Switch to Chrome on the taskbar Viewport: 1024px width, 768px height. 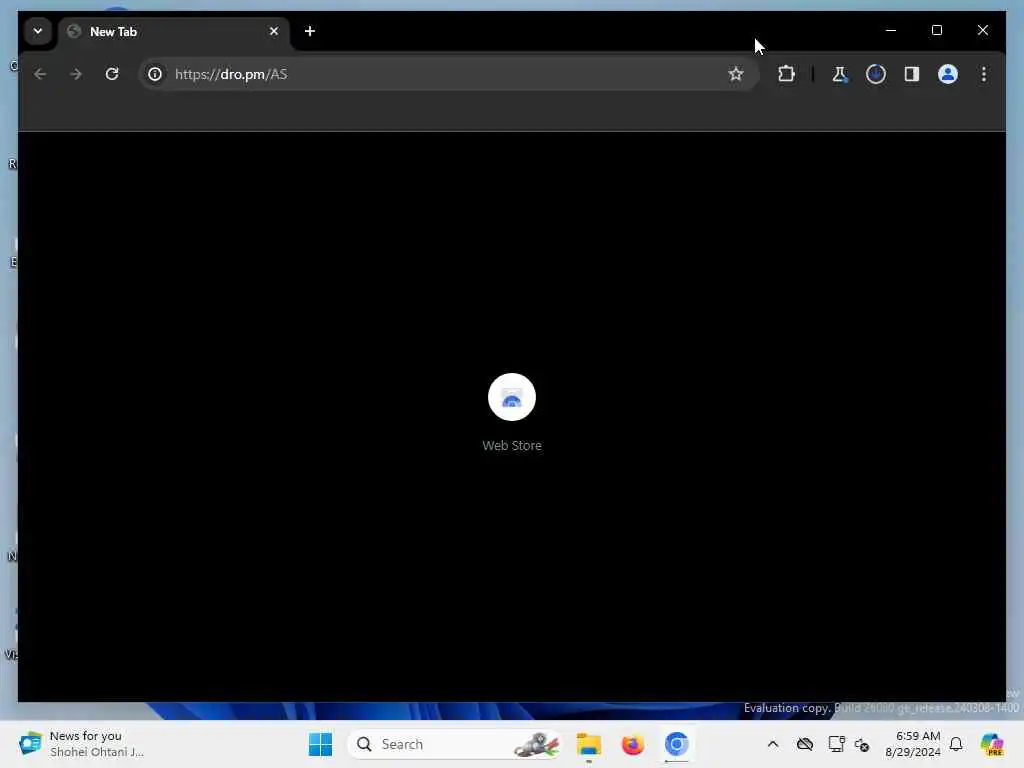click(x=677, y=744)
